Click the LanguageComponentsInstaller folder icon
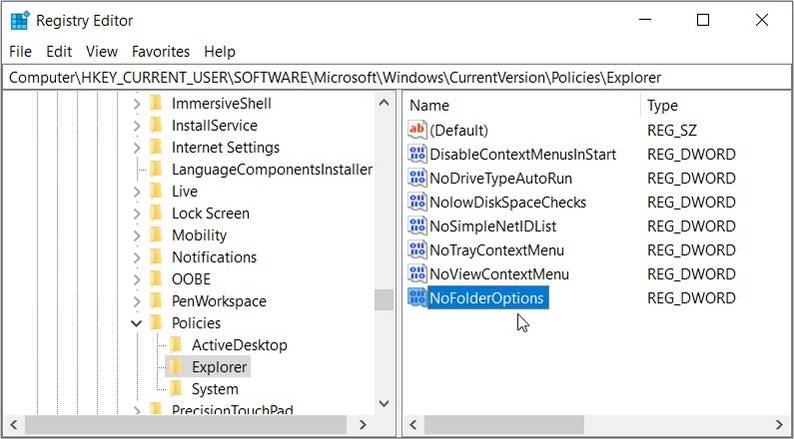The height and width of the screenshot is (439, 794). point(156,169)
